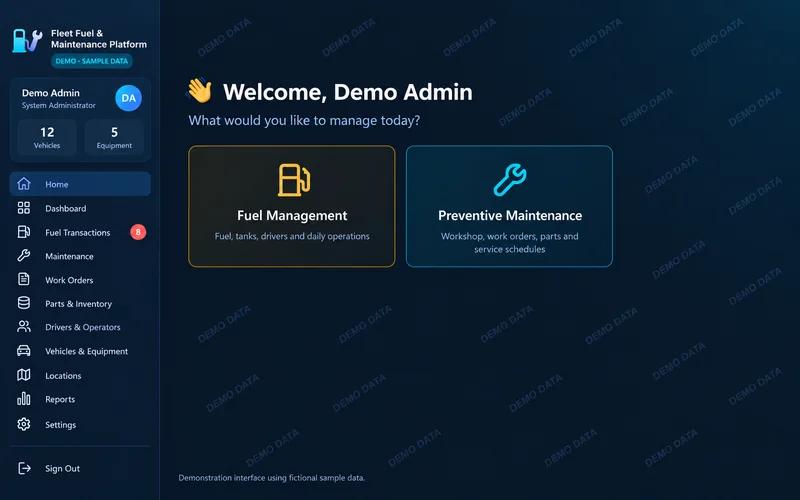
Task: Click 'Fuel, tanks, drivers and daily operations' text
Action: pos(292,236)
